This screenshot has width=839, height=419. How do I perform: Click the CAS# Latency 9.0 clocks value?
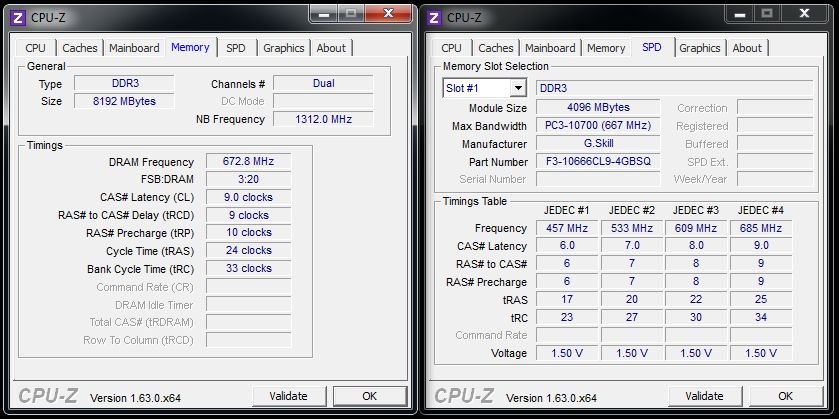point(248,197)
